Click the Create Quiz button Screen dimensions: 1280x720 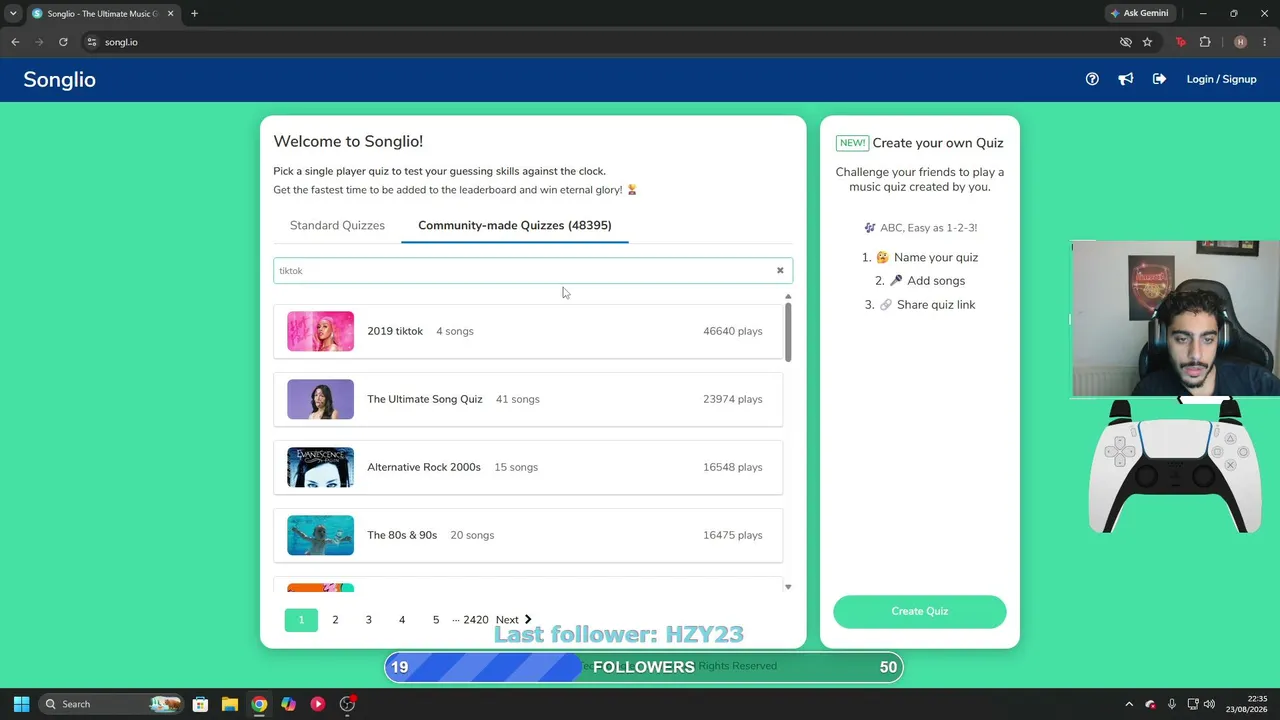[x=920, y=611]
